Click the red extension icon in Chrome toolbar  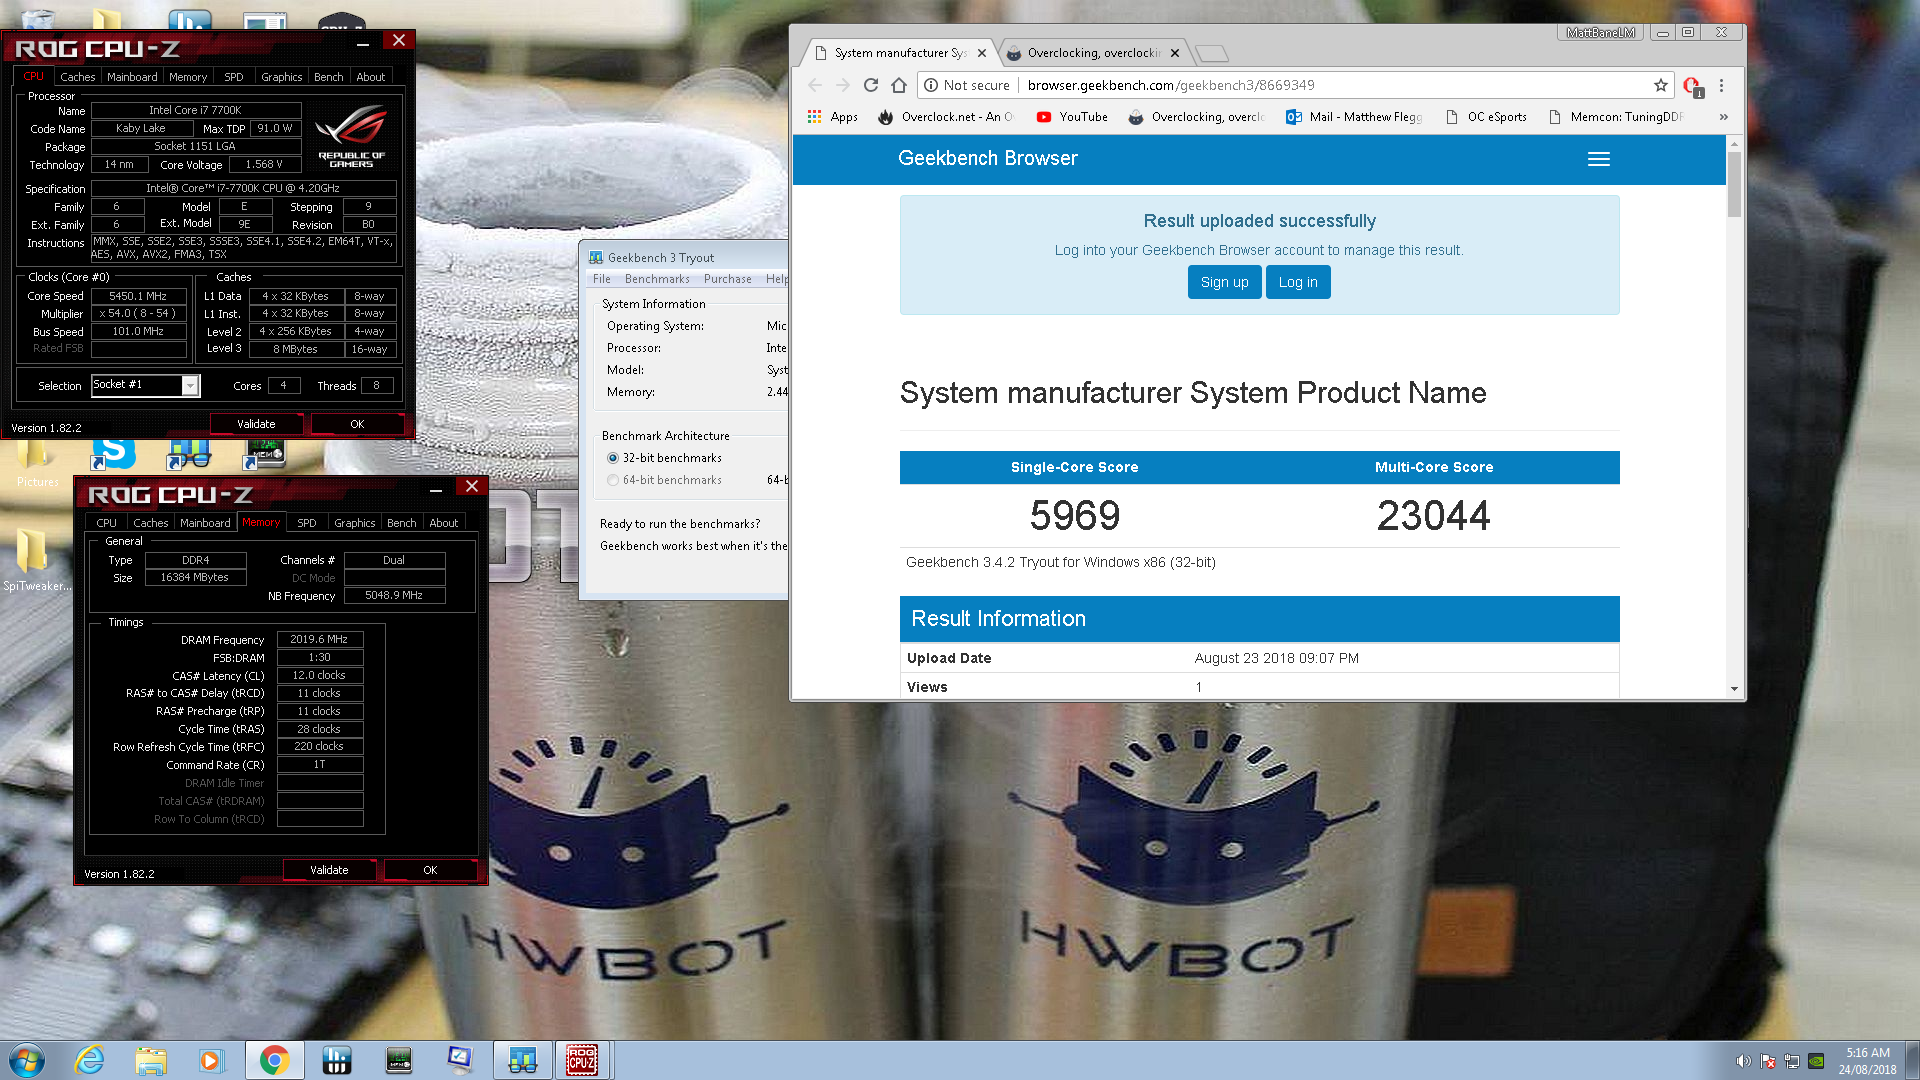point(1692,86)
